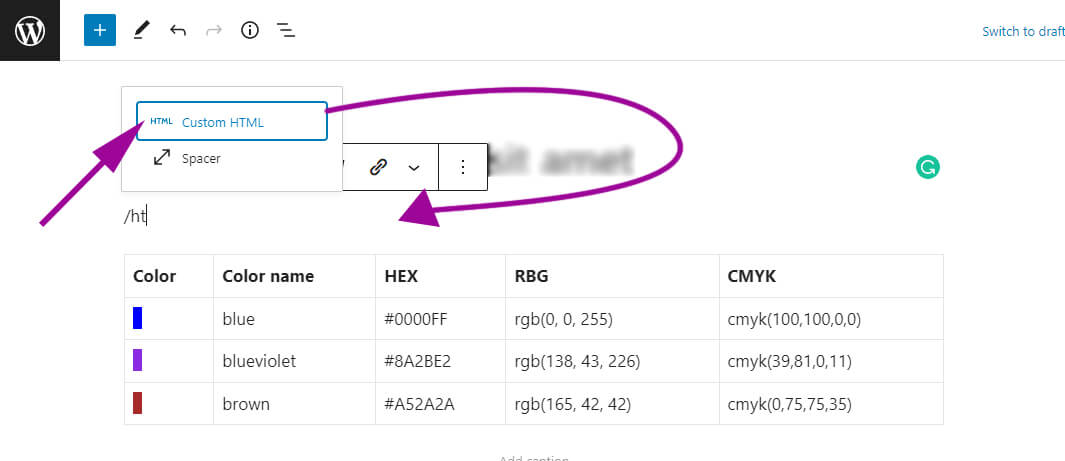Choose Spacer from block suggestions

coord(200,158)
